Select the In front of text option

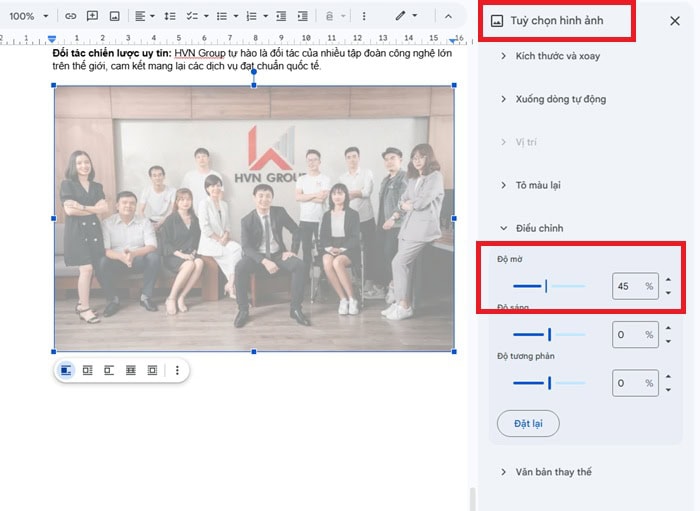[152, 370]
